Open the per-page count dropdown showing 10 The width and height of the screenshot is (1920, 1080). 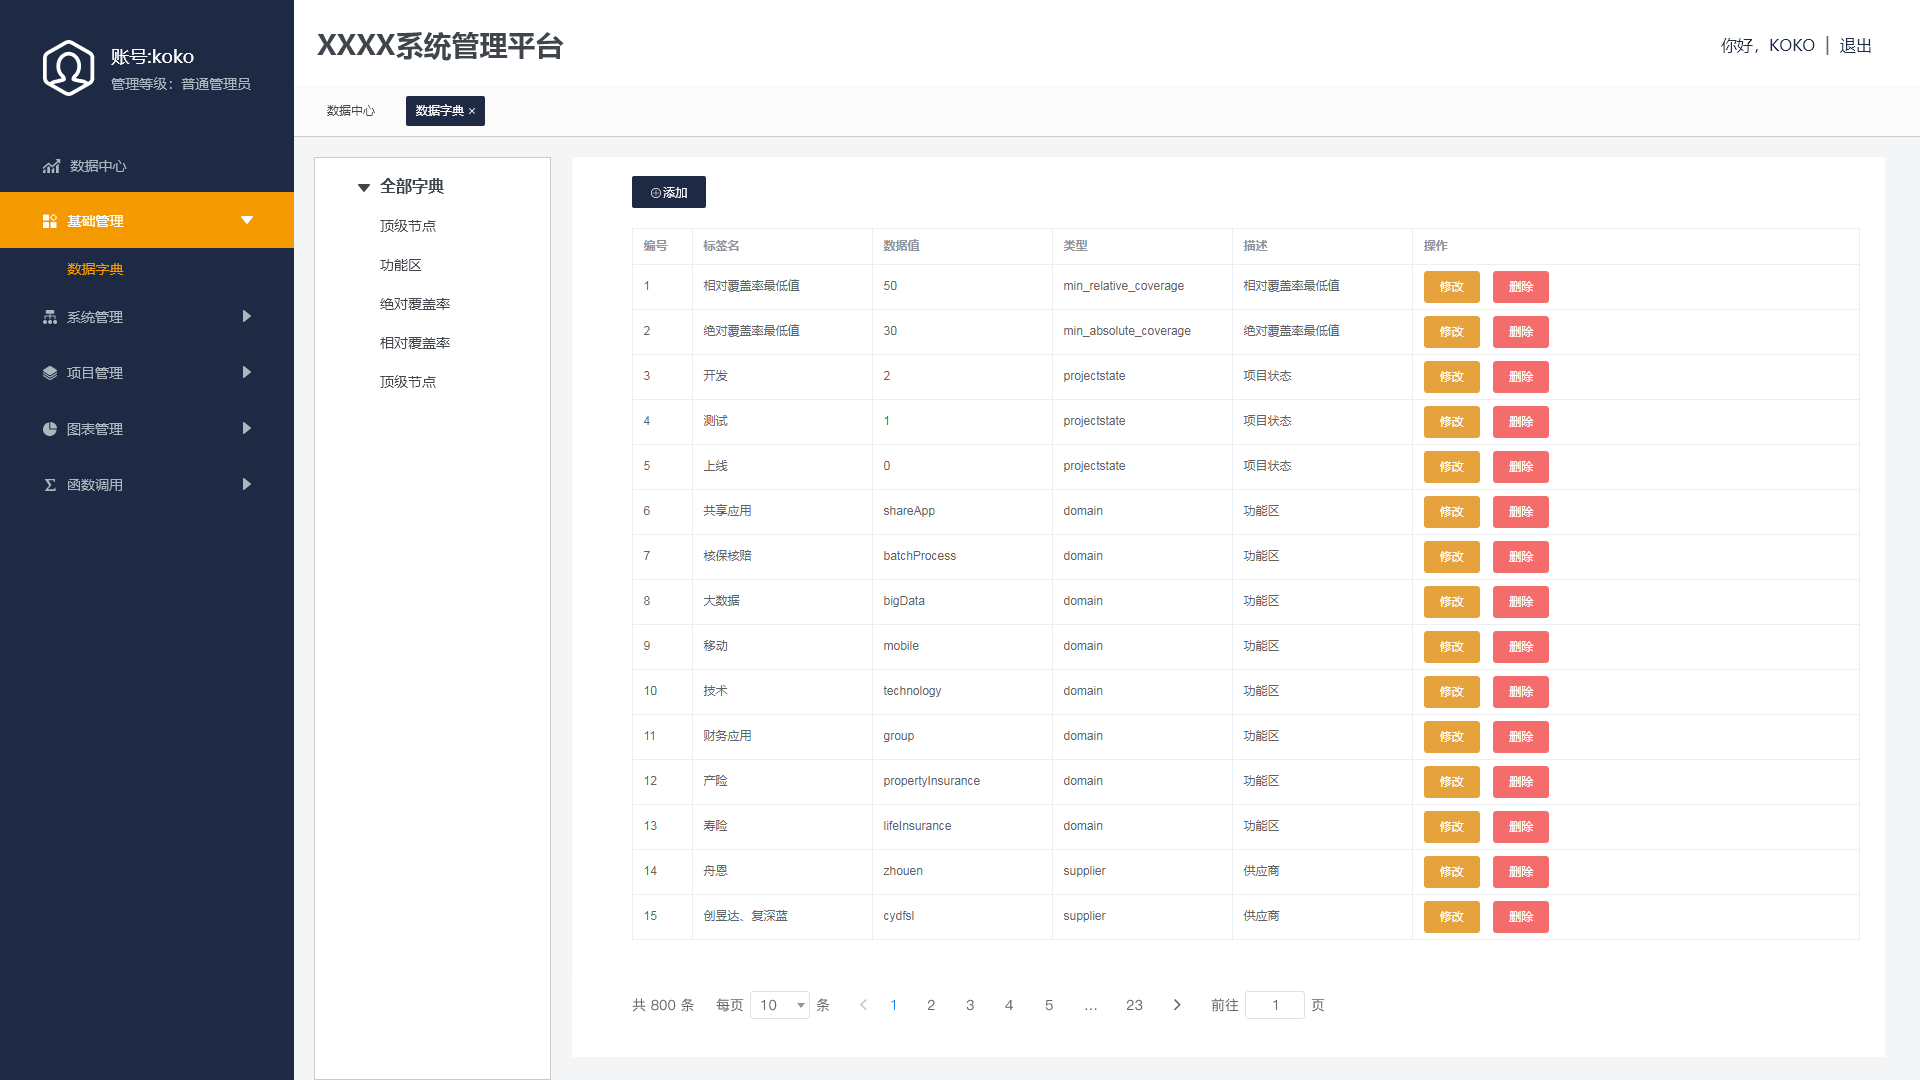point(780,1005)
